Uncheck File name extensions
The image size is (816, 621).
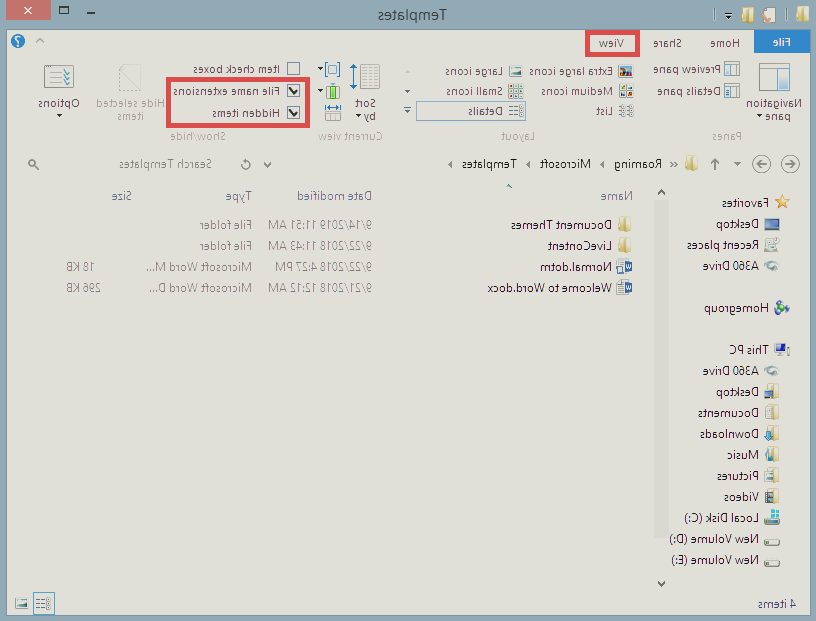pos(293,90)
